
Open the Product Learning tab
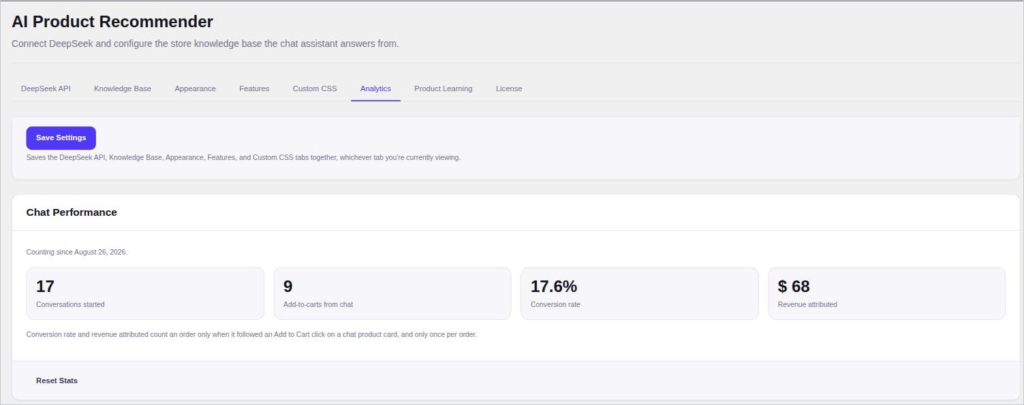pos(443,89)
